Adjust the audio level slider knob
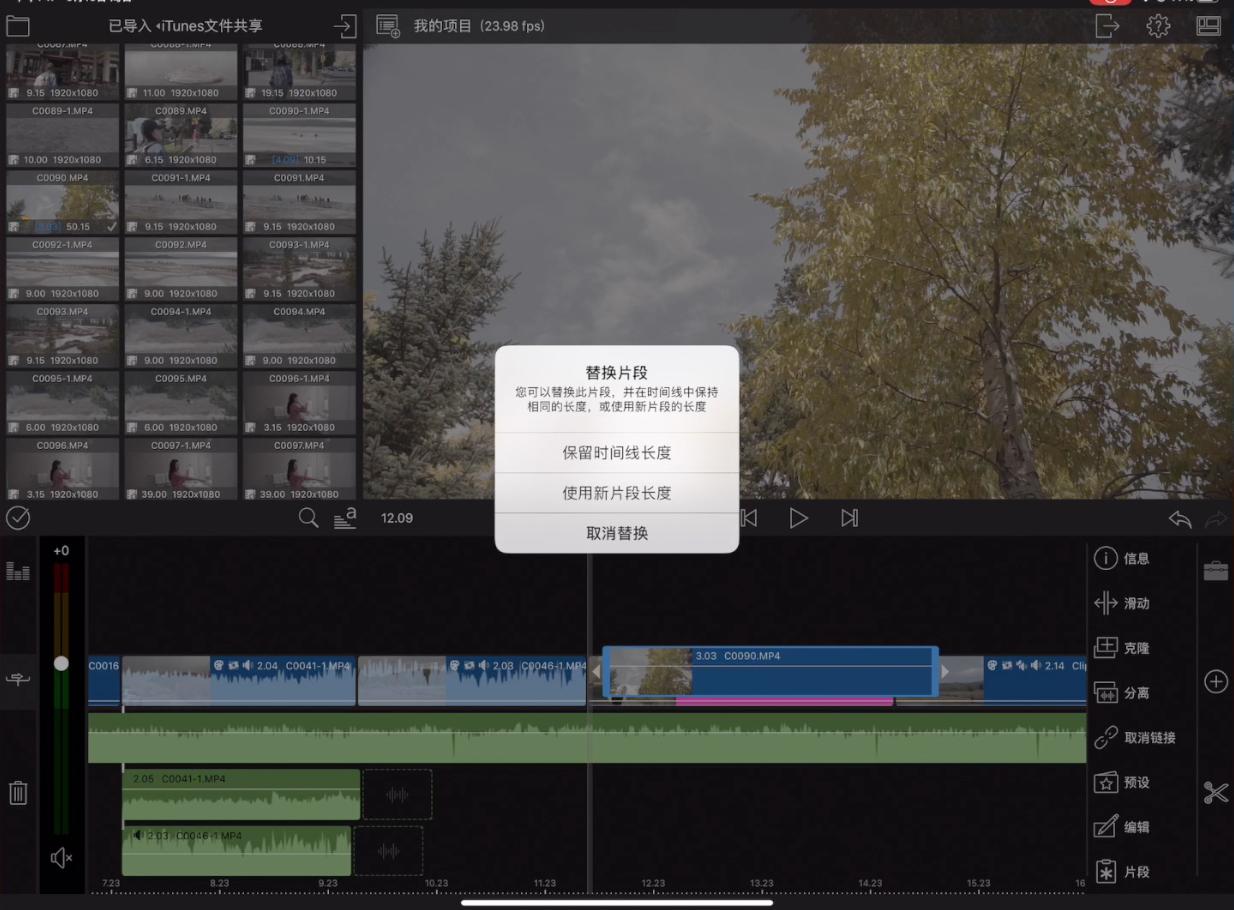 tap(62, 661)
